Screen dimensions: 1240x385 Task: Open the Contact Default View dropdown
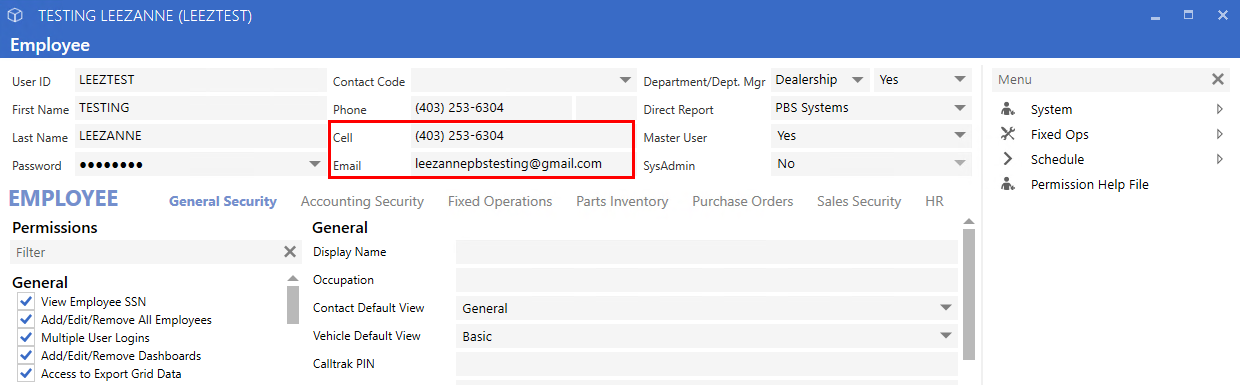[x=946, y=308]
